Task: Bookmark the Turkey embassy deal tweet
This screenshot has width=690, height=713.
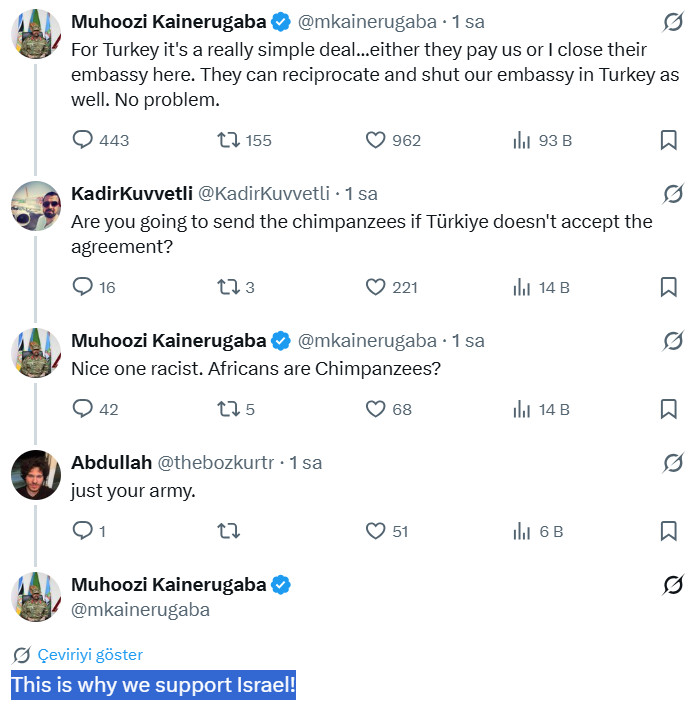Action: point(669,141)
